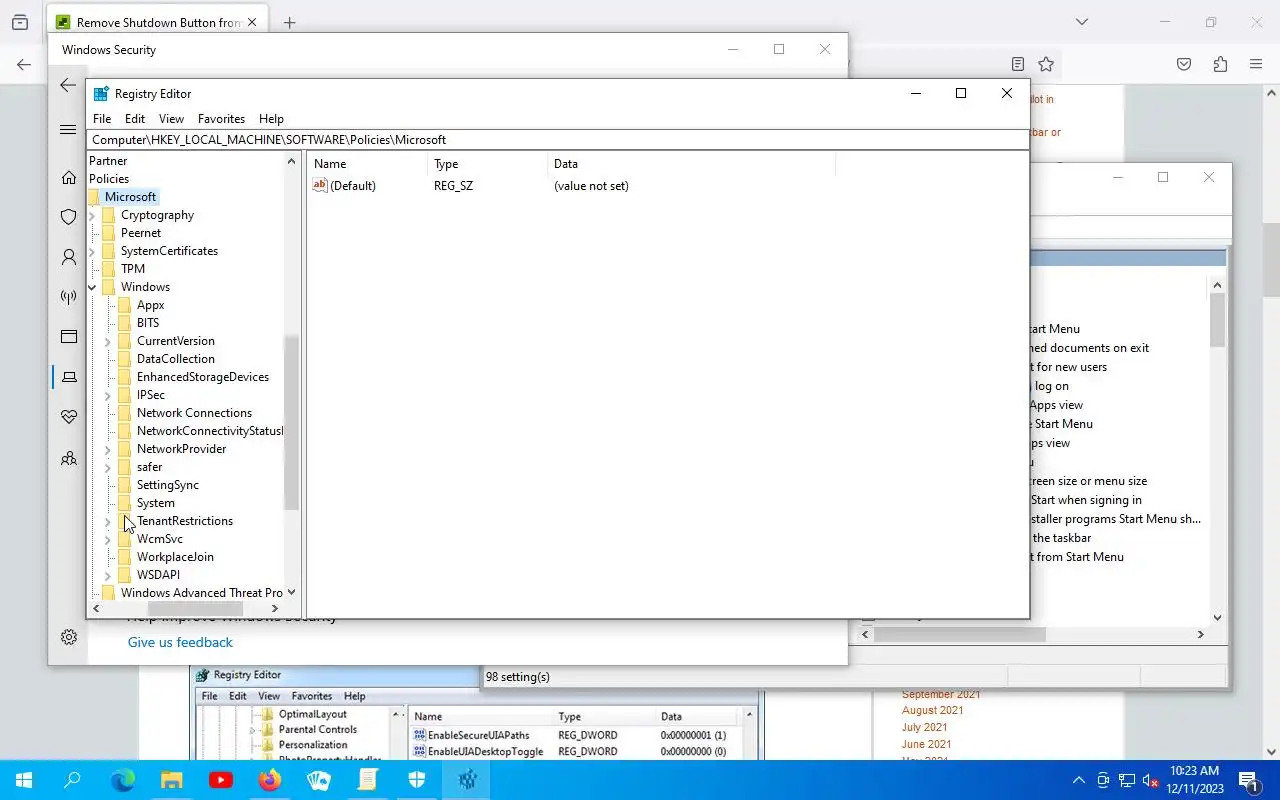Open Registry Editor Edit menu
This screenshot has width=1280, height=800.
point(135,118)
